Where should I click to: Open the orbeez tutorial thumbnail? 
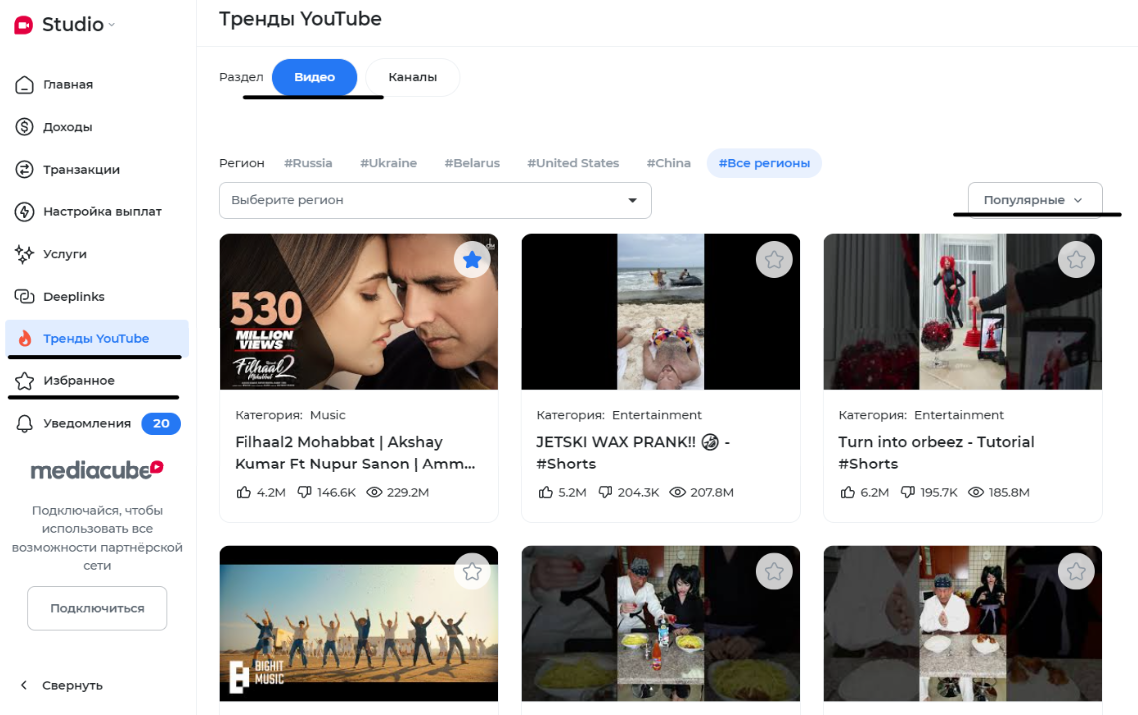[962, 311]
